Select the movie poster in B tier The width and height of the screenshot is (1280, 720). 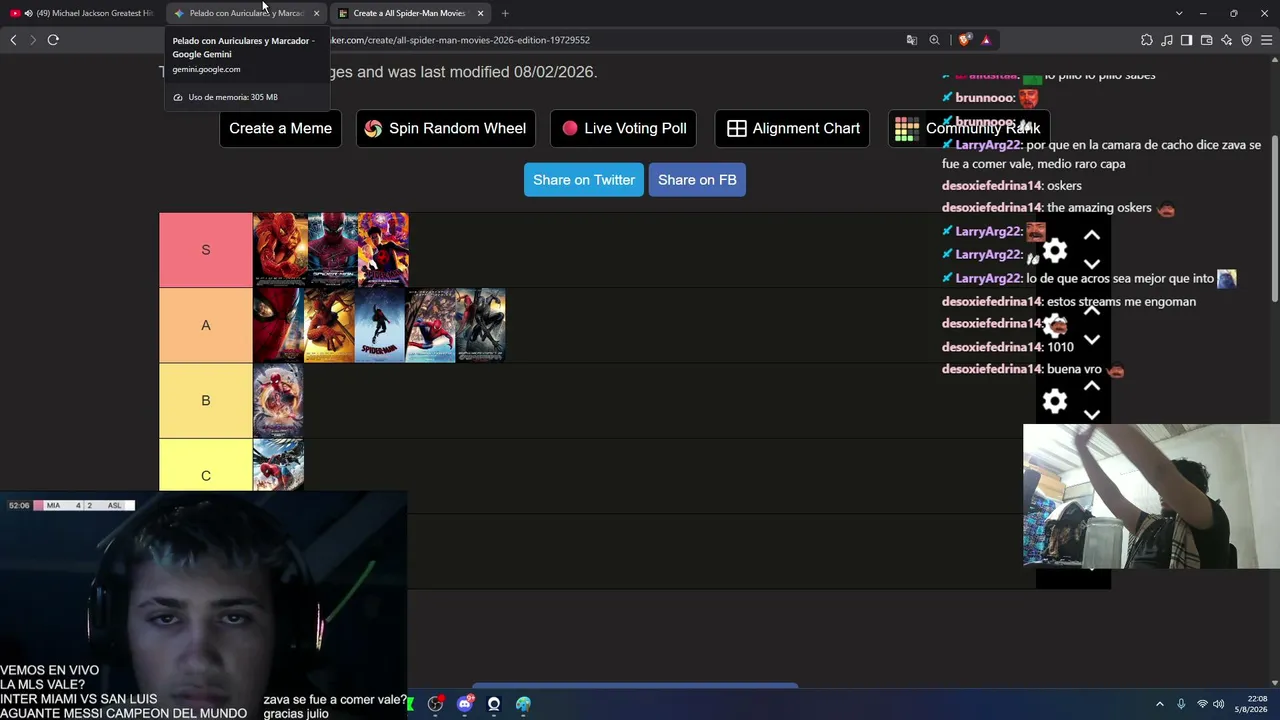[x=279, y=400]
